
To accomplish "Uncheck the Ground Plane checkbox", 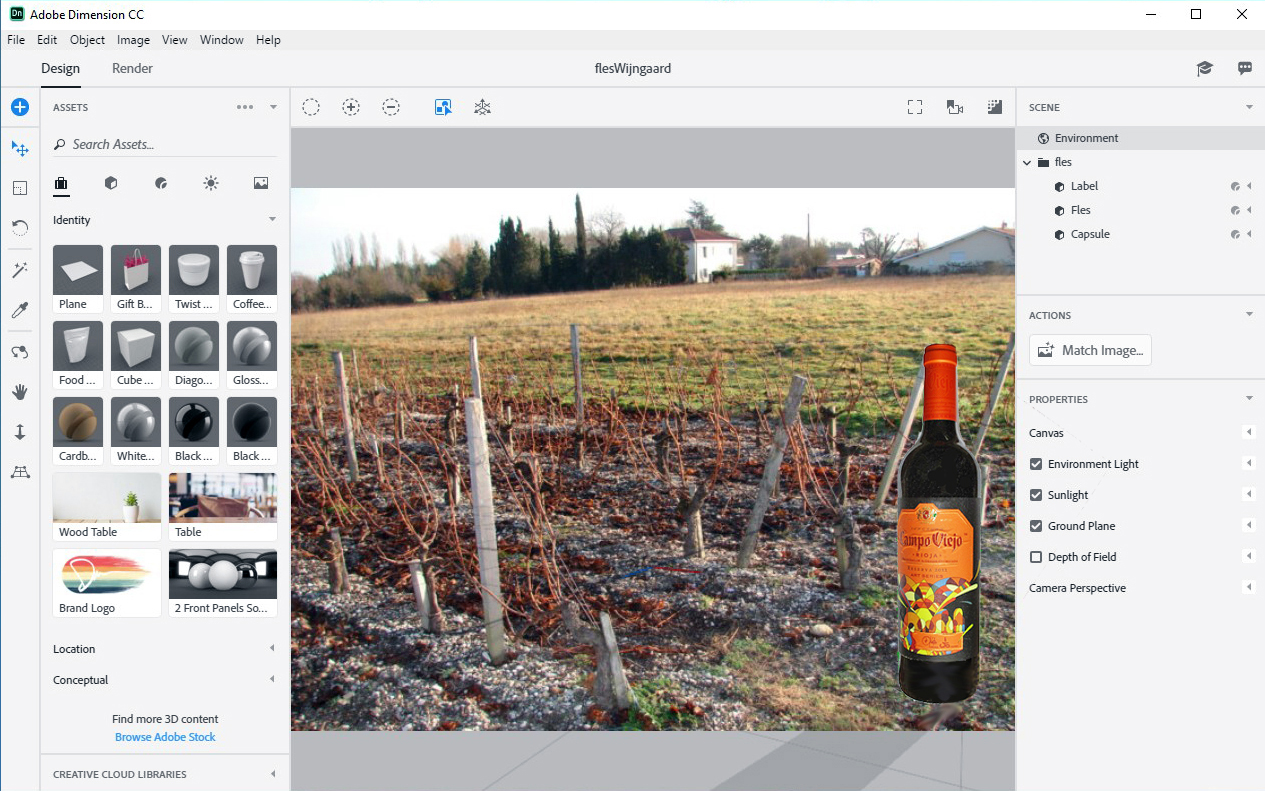I will [1036, 526].
